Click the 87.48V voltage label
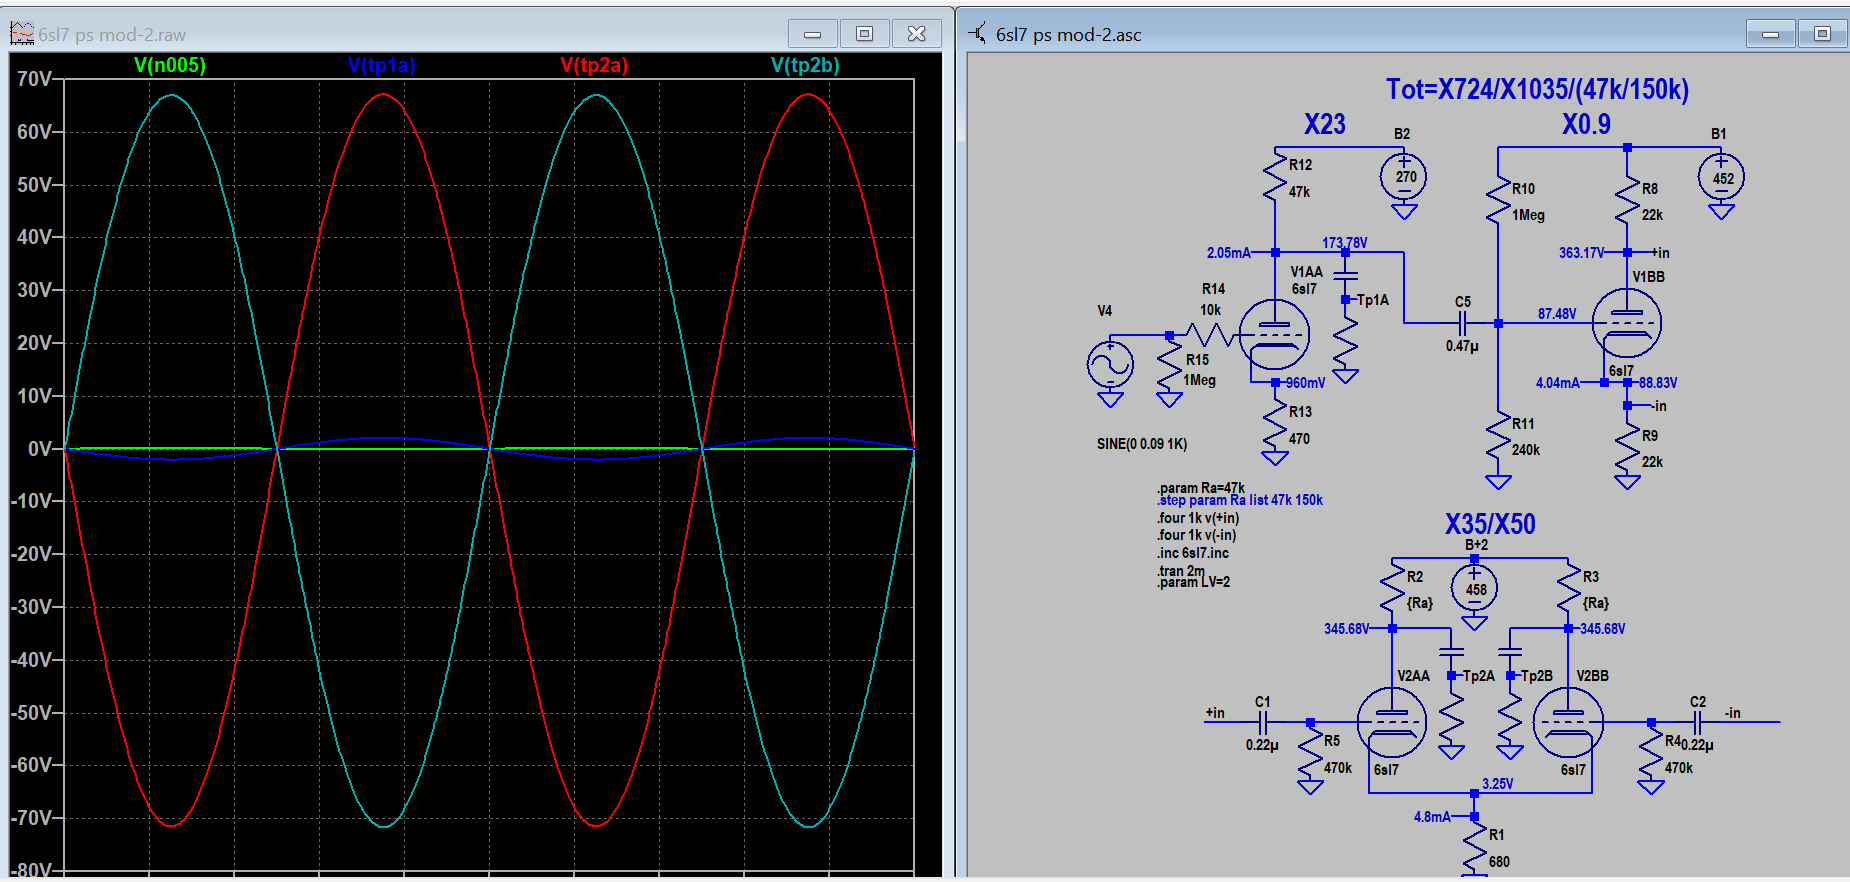Image resolution: width=1850 pixels, height=882 pixels. pyautogui.click(x=1556, y=314)
